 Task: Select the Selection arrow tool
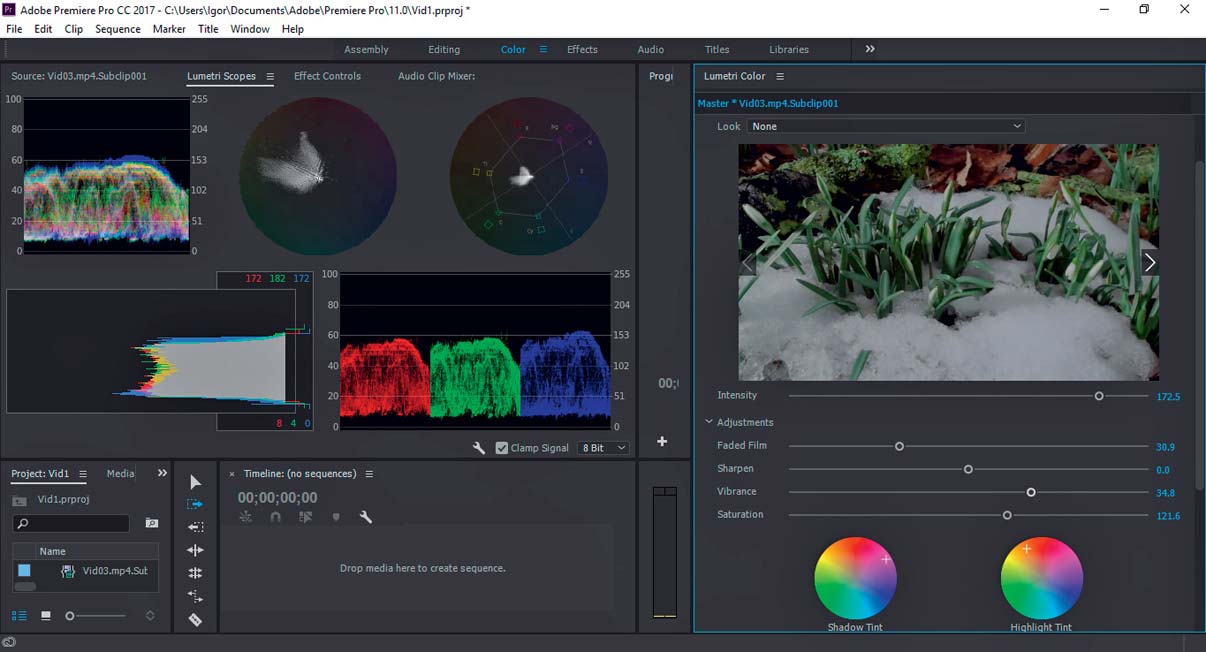pos(195,482)
